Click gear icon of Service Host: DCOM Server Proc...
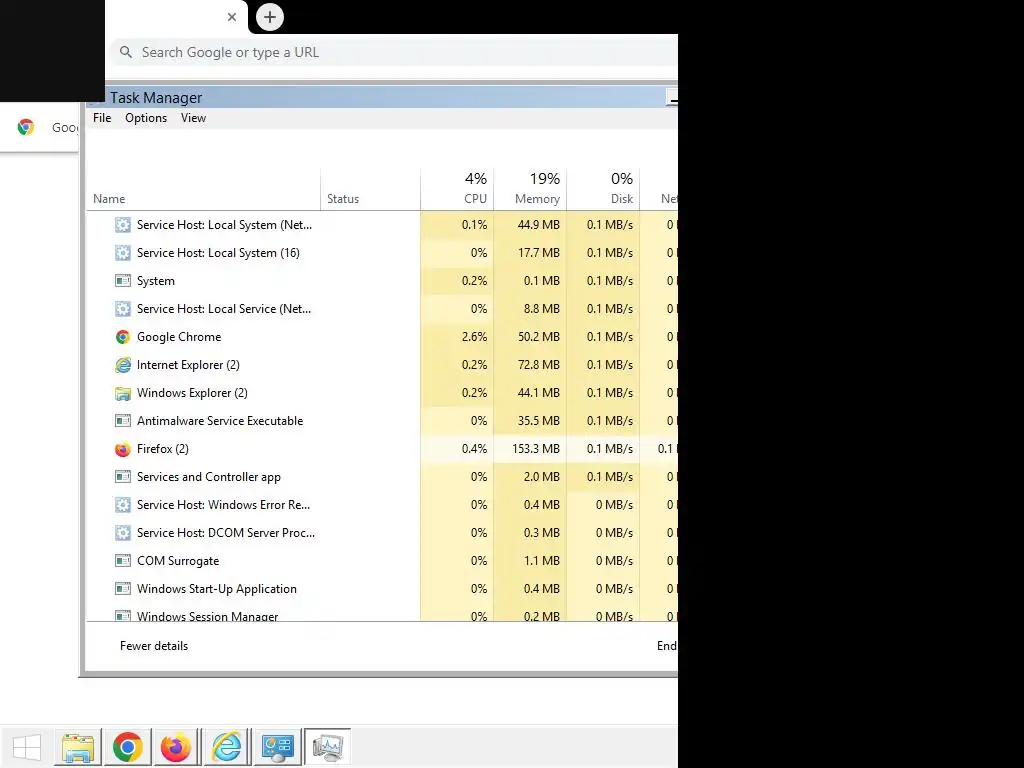This screenshot has width=1024, height=768. (123, 533)
